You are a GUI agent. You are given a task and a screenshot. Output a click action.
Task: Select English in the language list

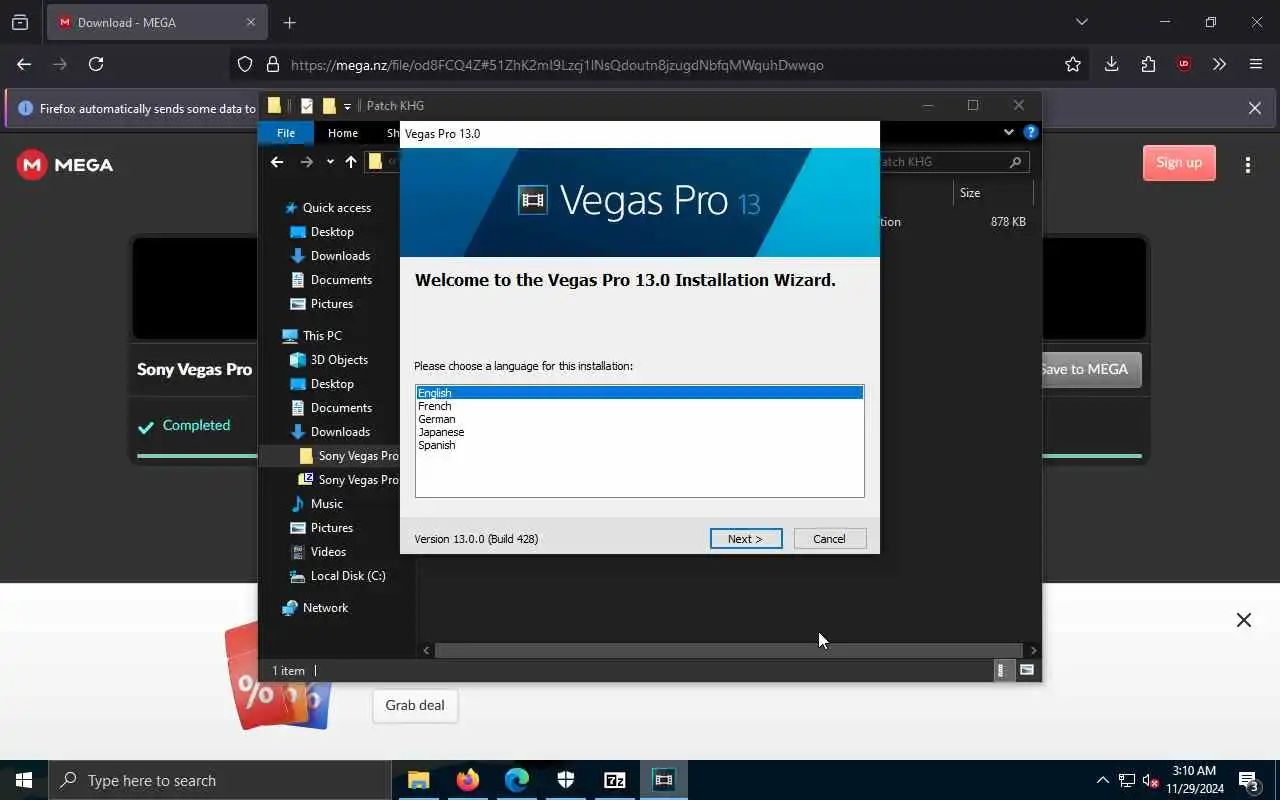tap(639, 393)
